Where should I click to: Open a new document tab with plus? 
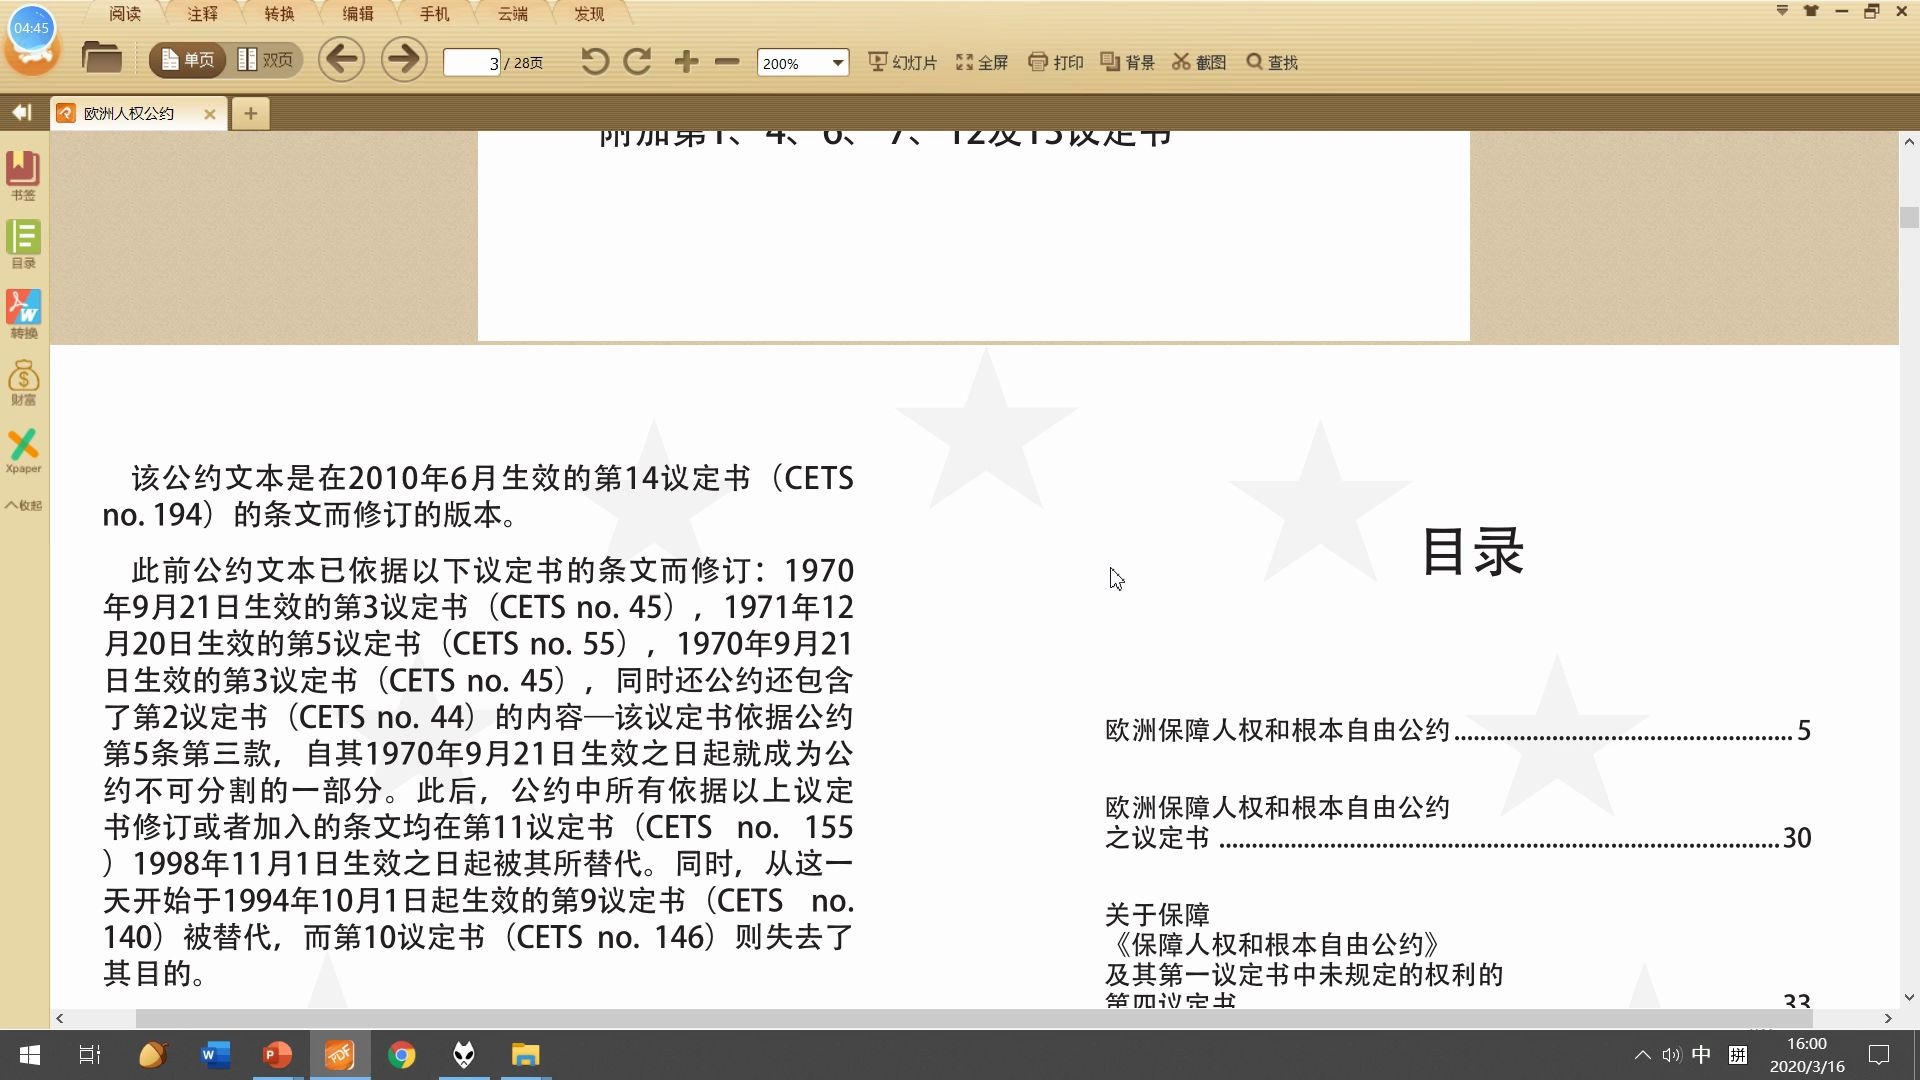[x=250, y=113]
